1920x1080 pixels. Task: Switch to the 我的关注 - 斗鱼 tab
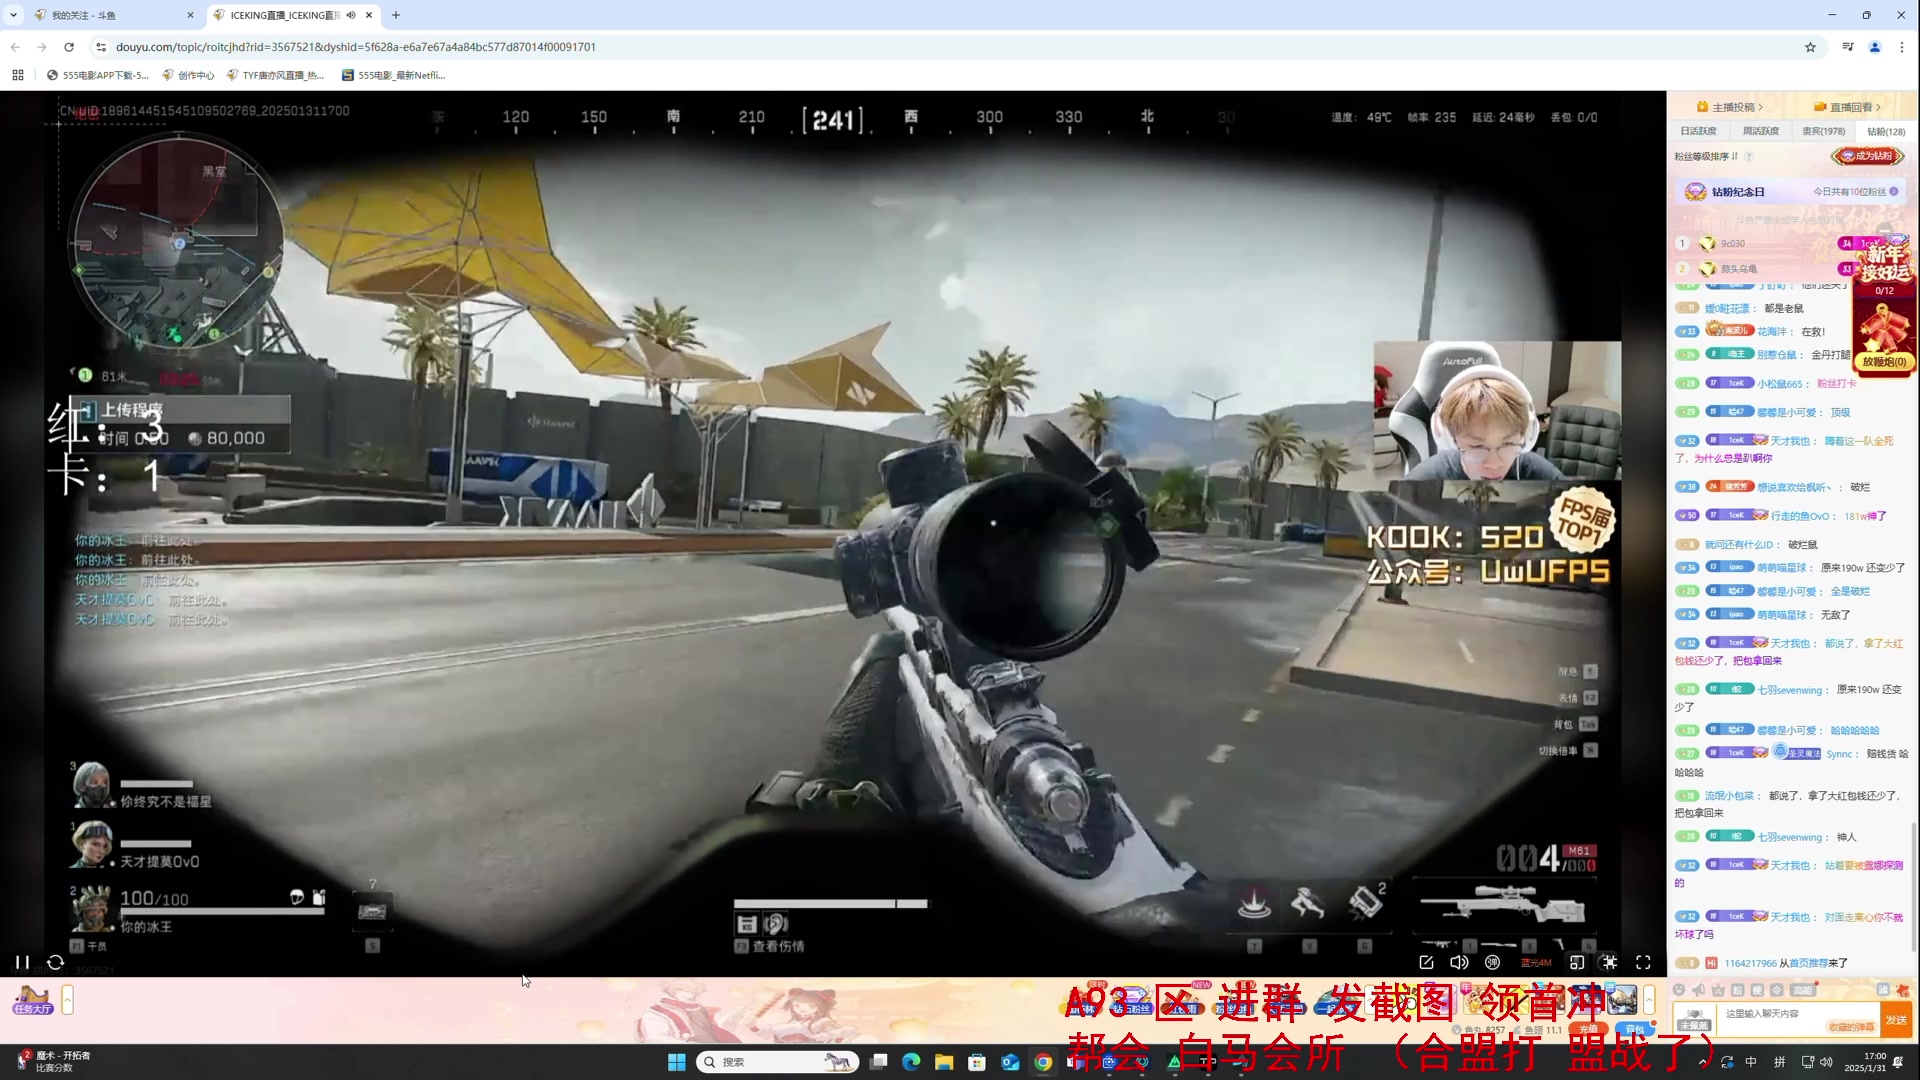coord(112,15)
